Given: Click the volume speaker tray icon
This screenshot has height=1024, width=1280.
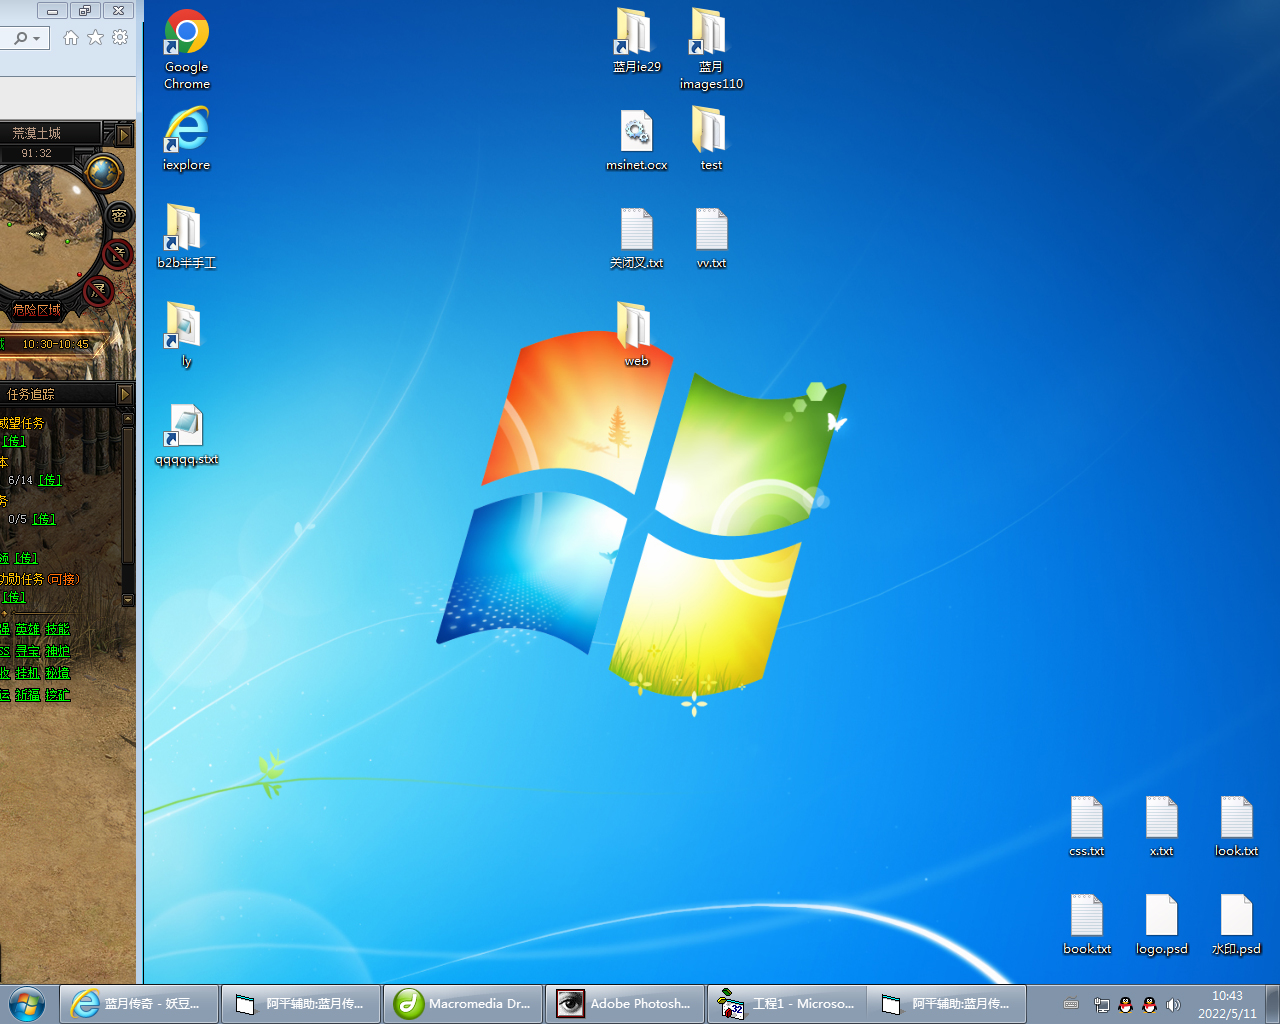Looking at the screenshot, I should (1174, 1005).
